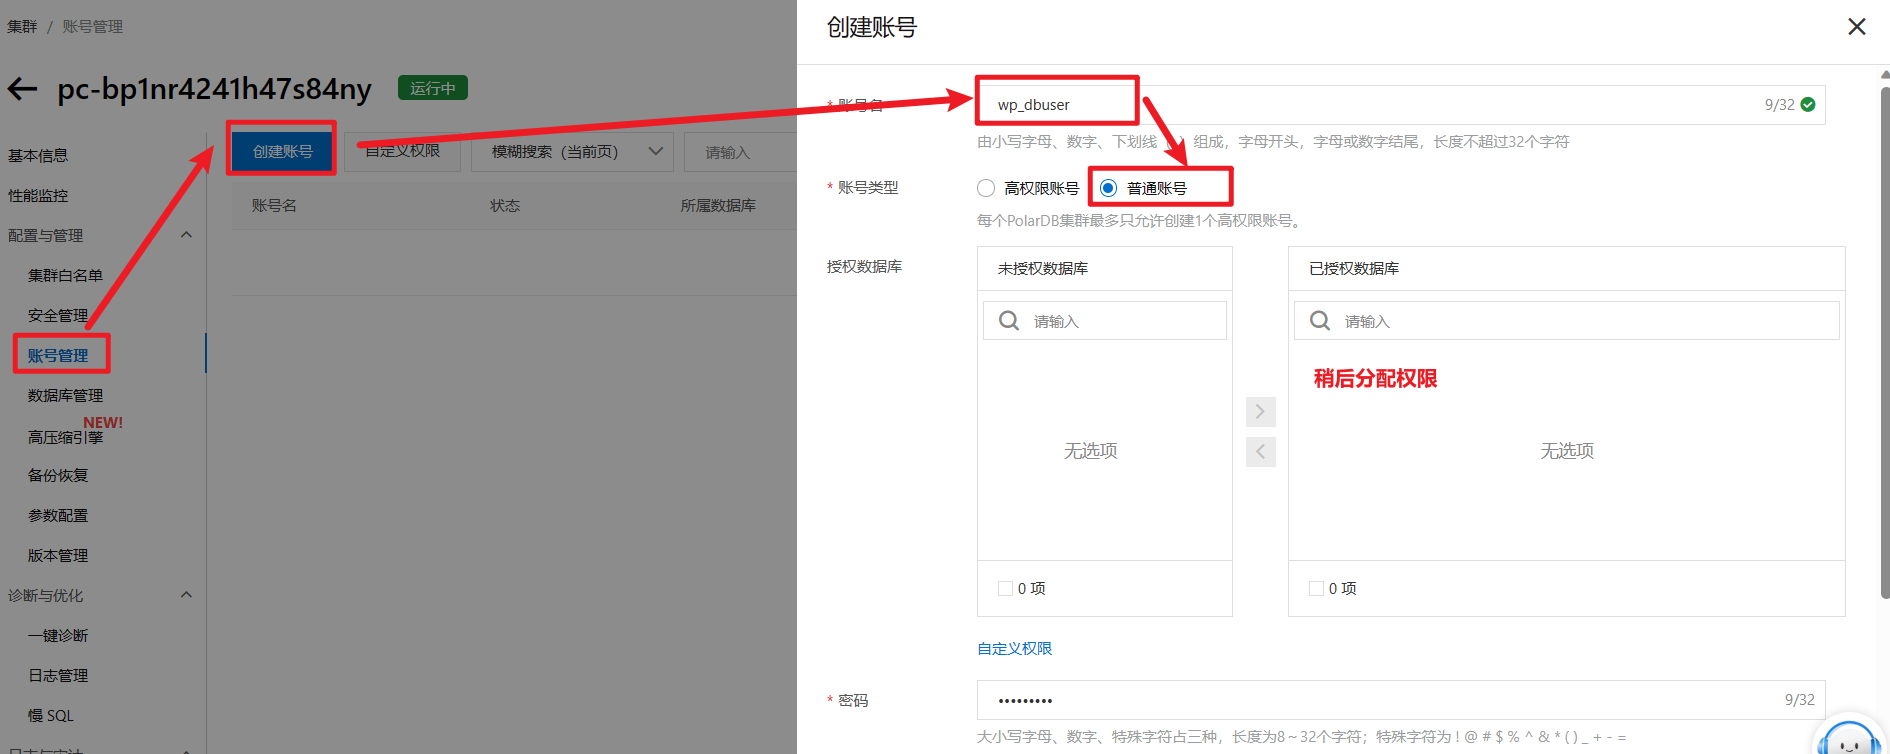The height and width of the screenshot is (754, 1890).
Task: Open 日志管理 menu item
Action: pos(58,675)
